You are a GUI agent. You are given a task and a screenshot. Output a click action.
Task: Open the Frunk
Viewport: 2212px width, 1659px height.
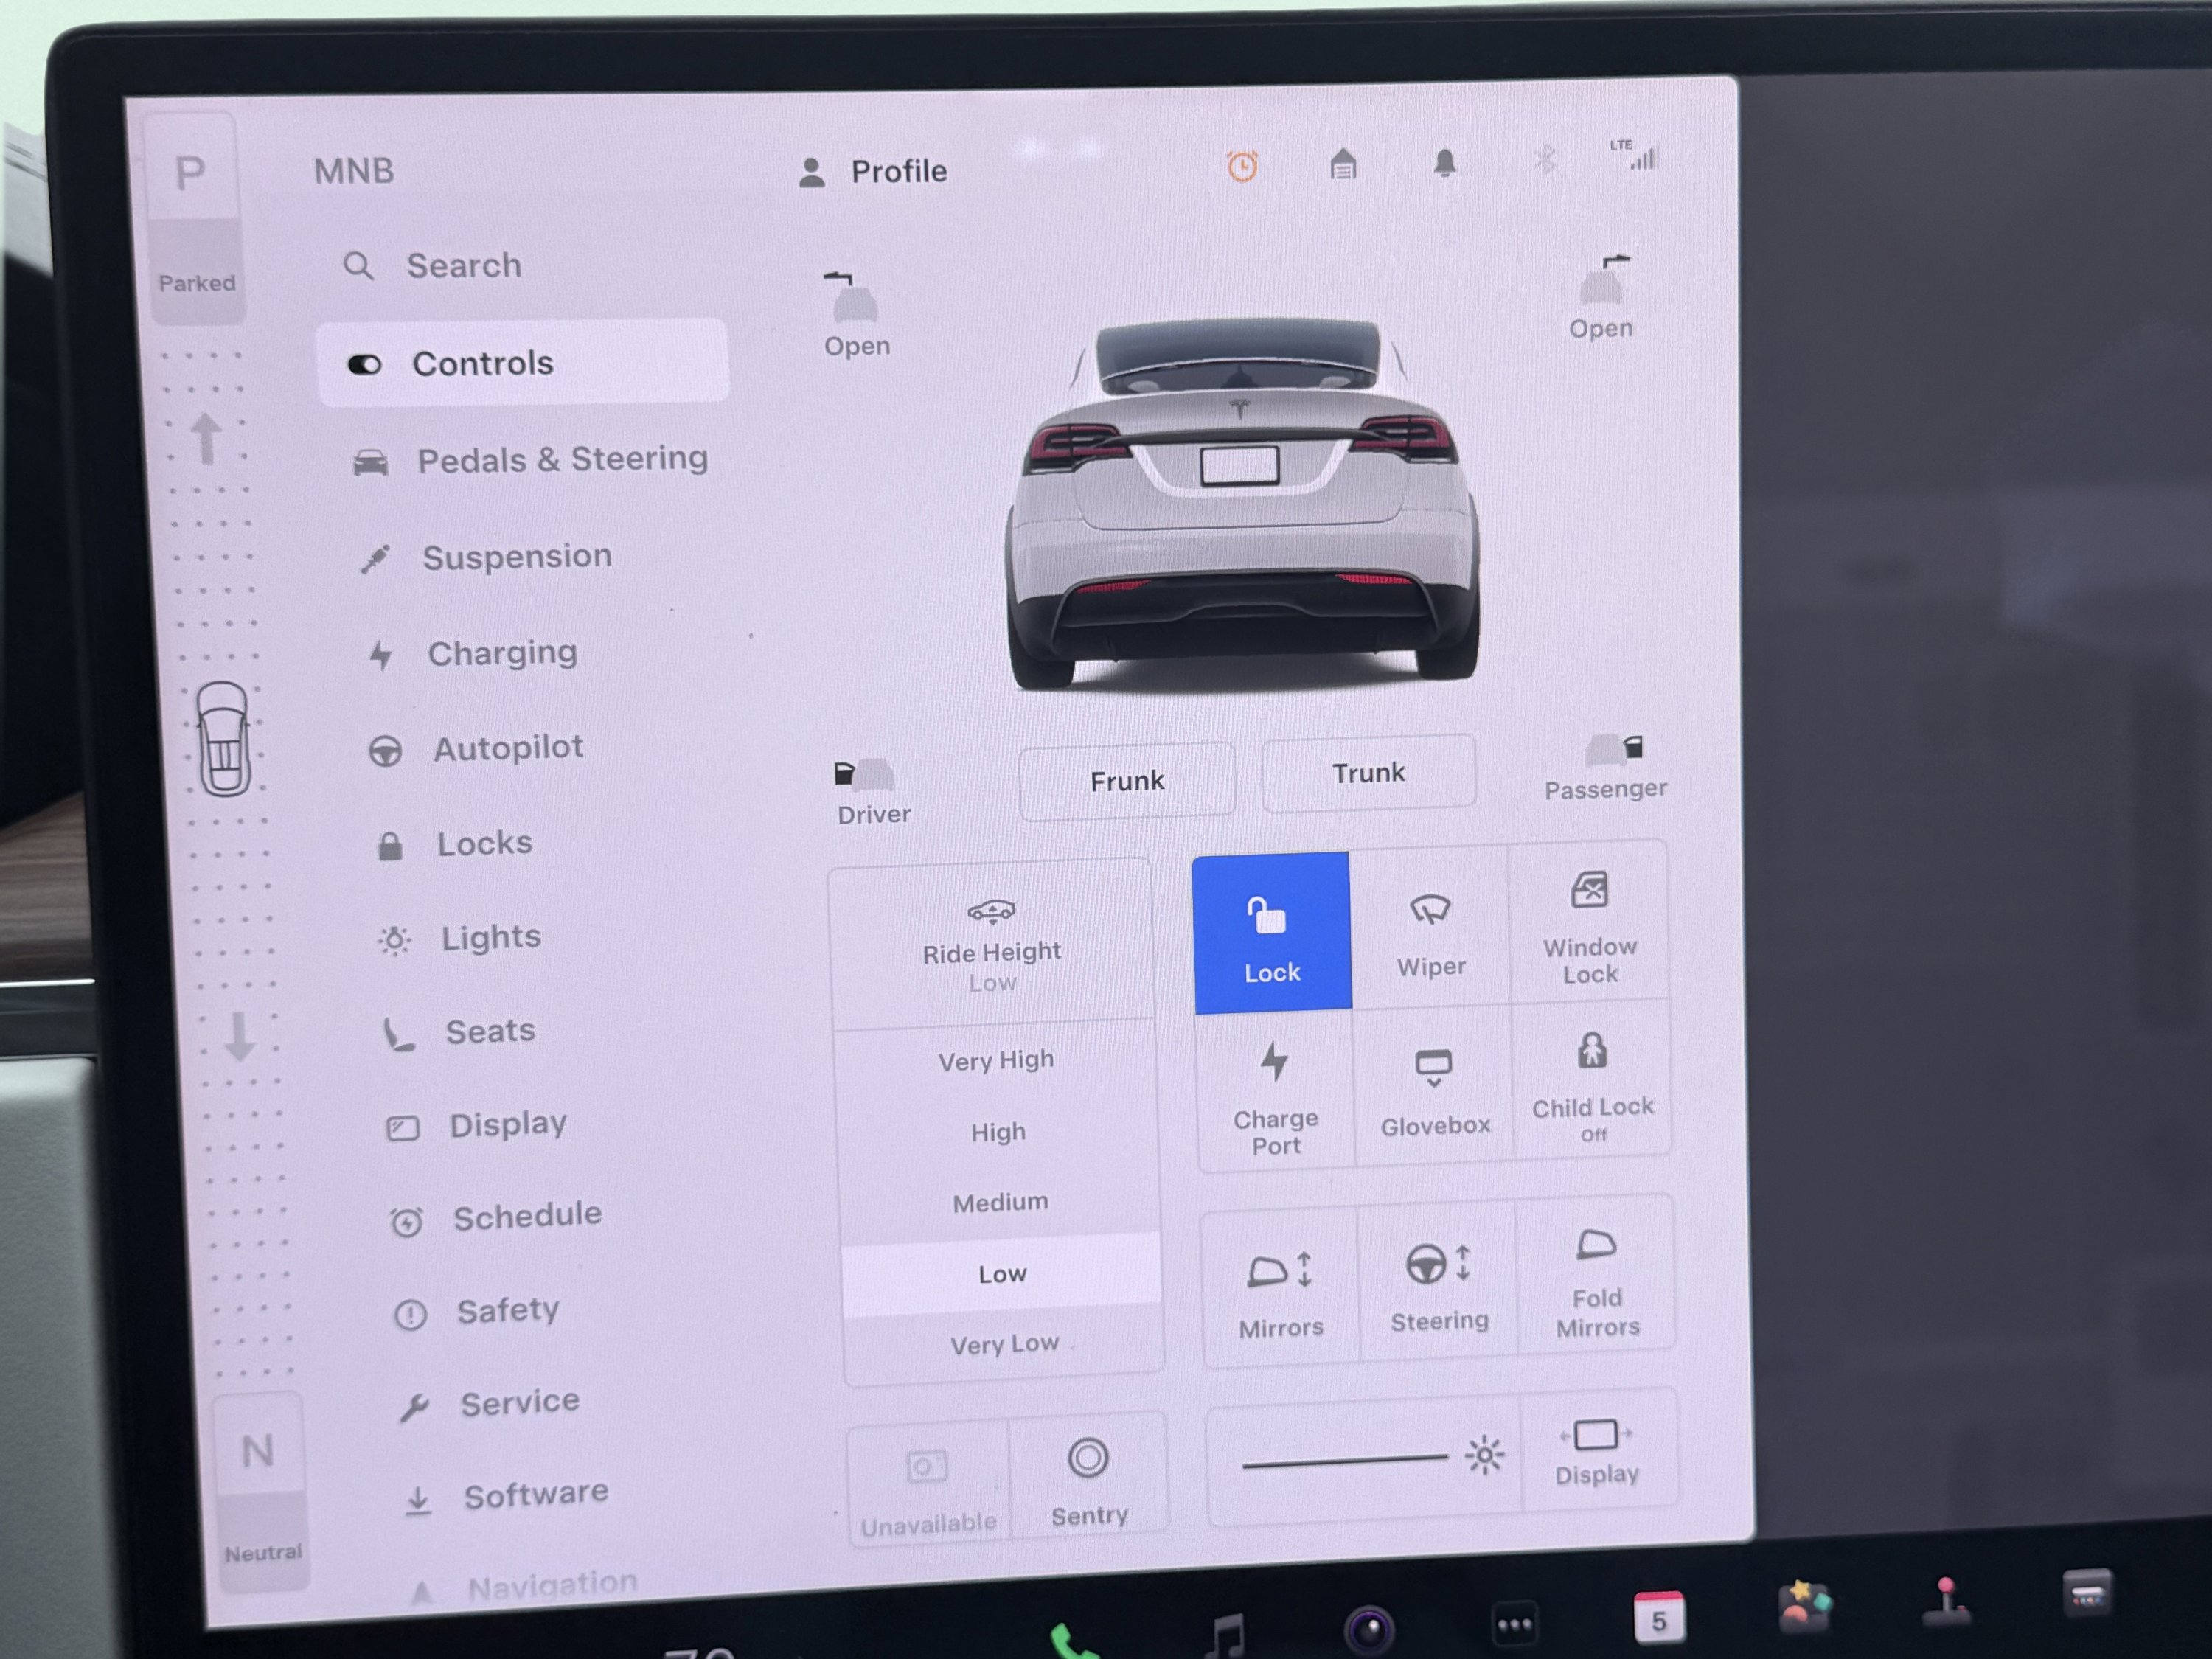tap(1126, 780)
